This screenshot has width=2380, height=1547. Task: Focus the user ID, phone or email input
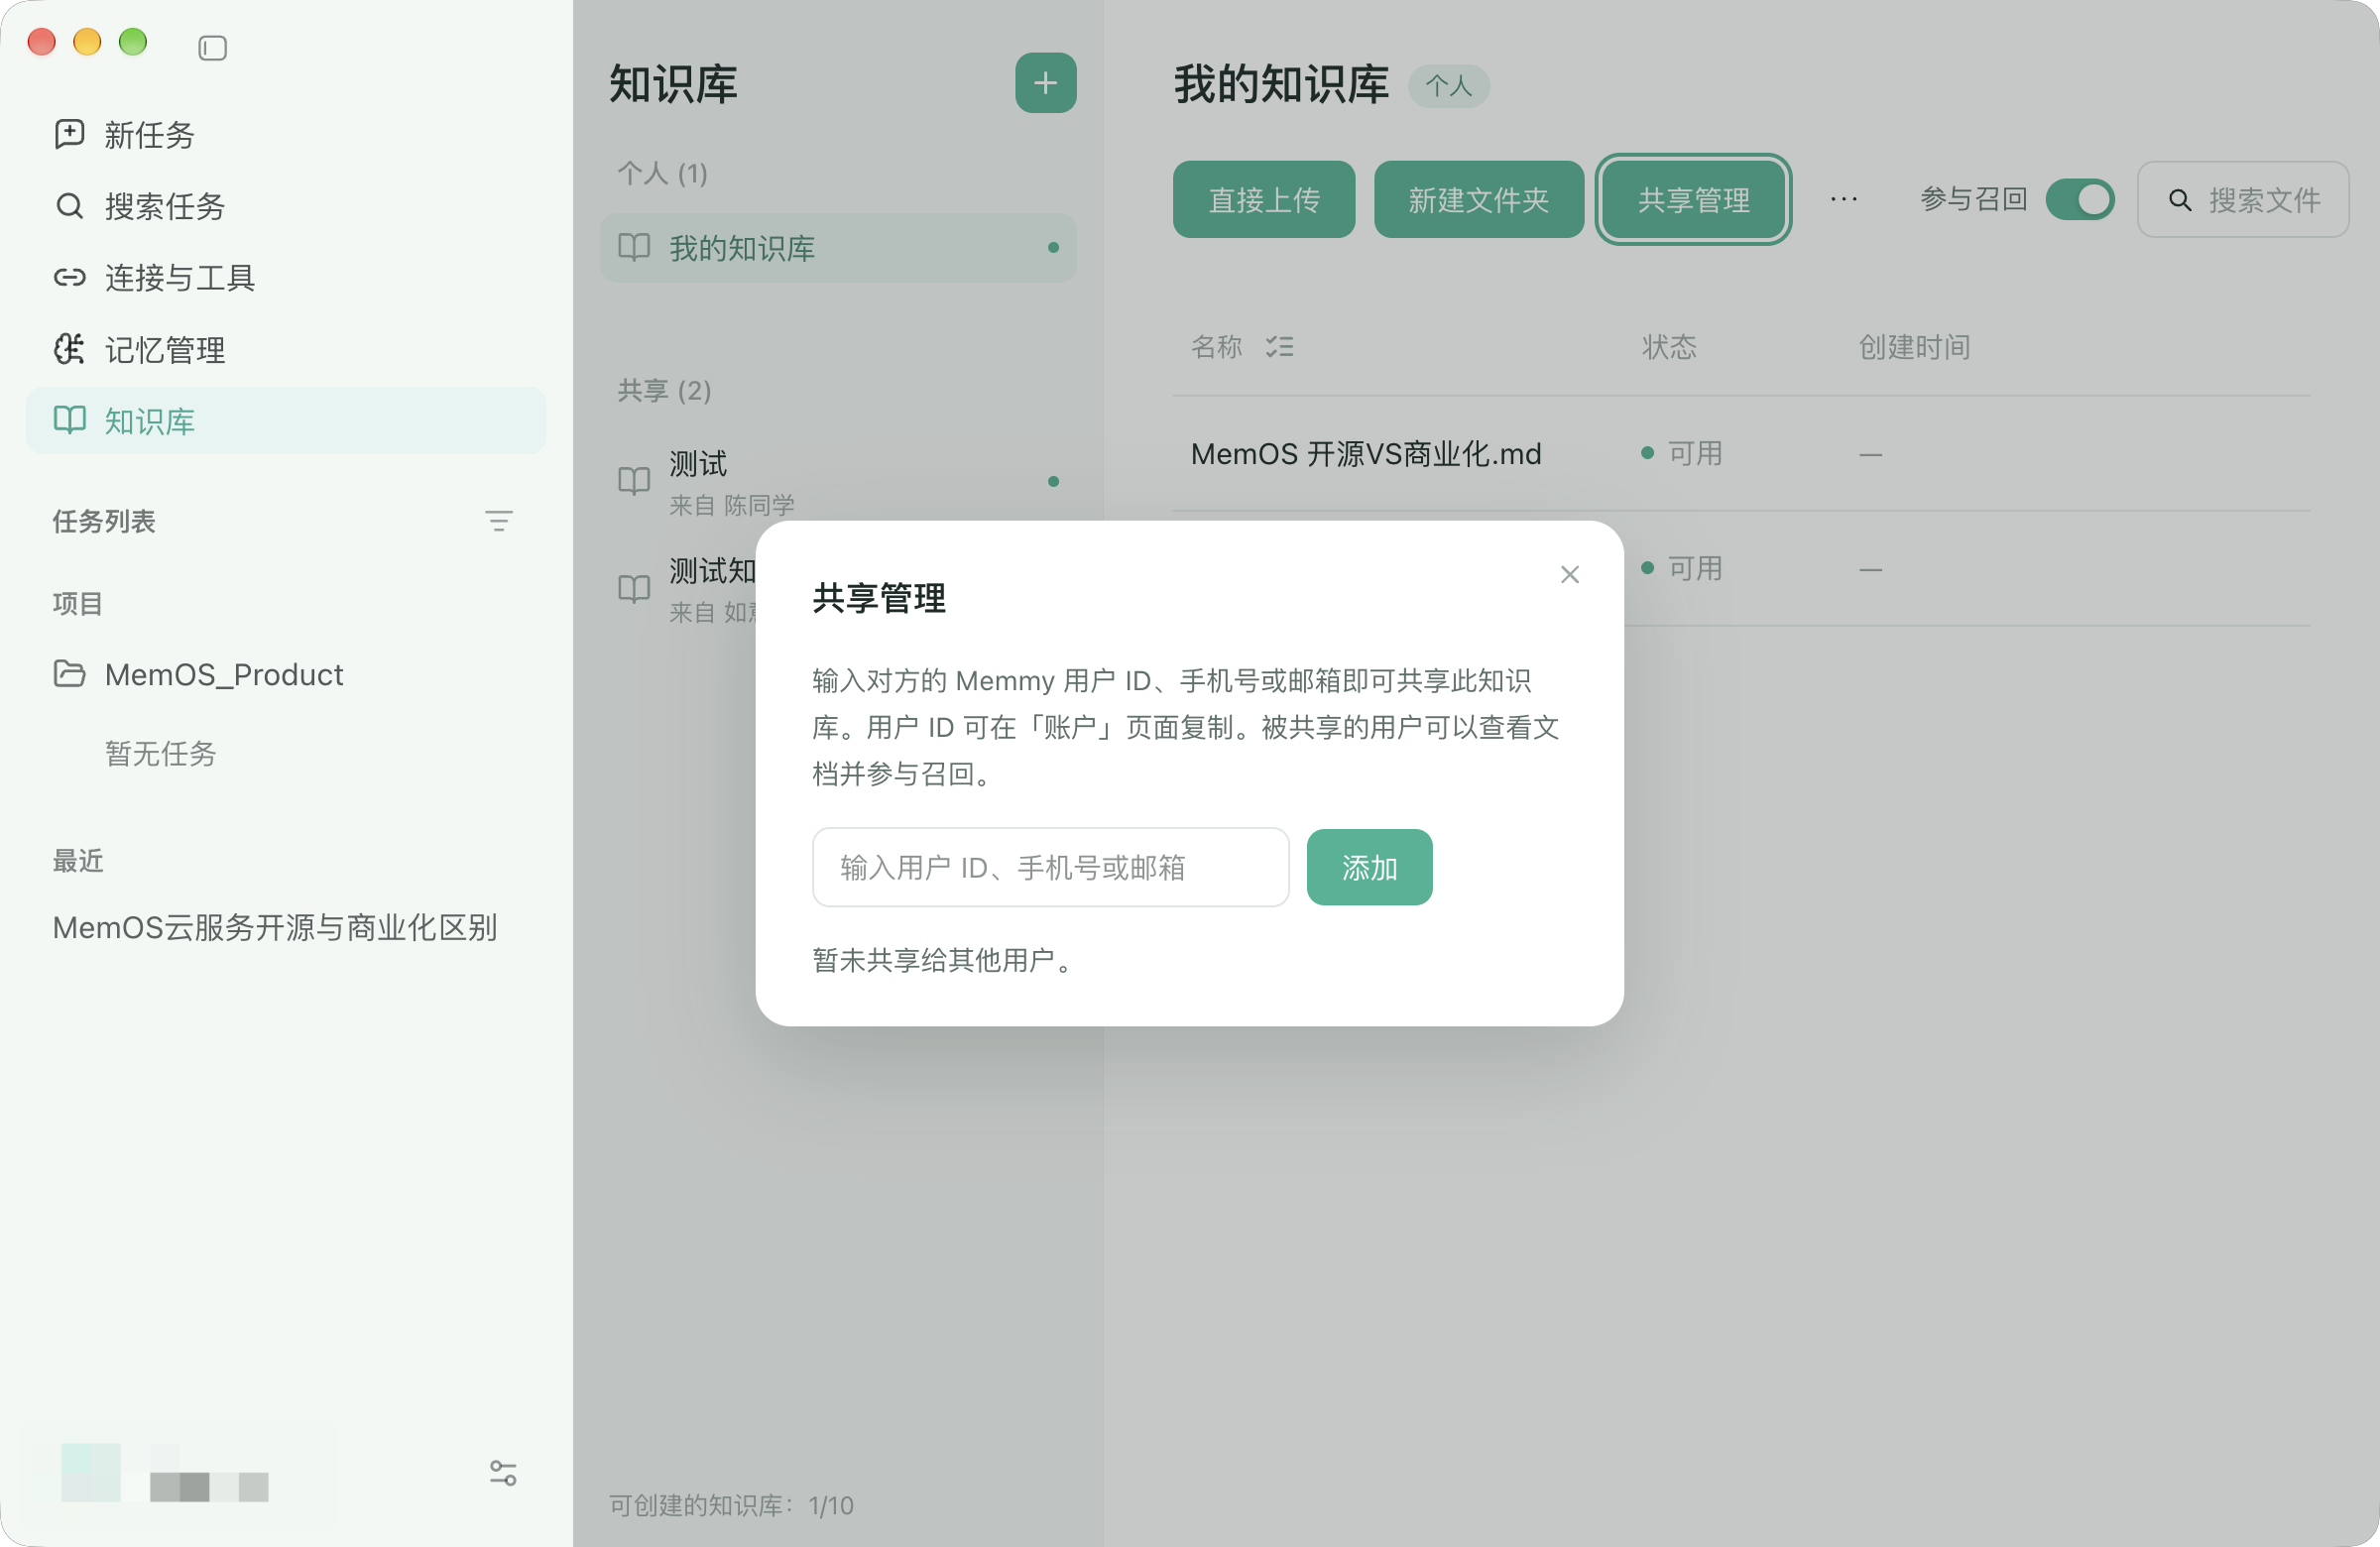coord(1050,867)
